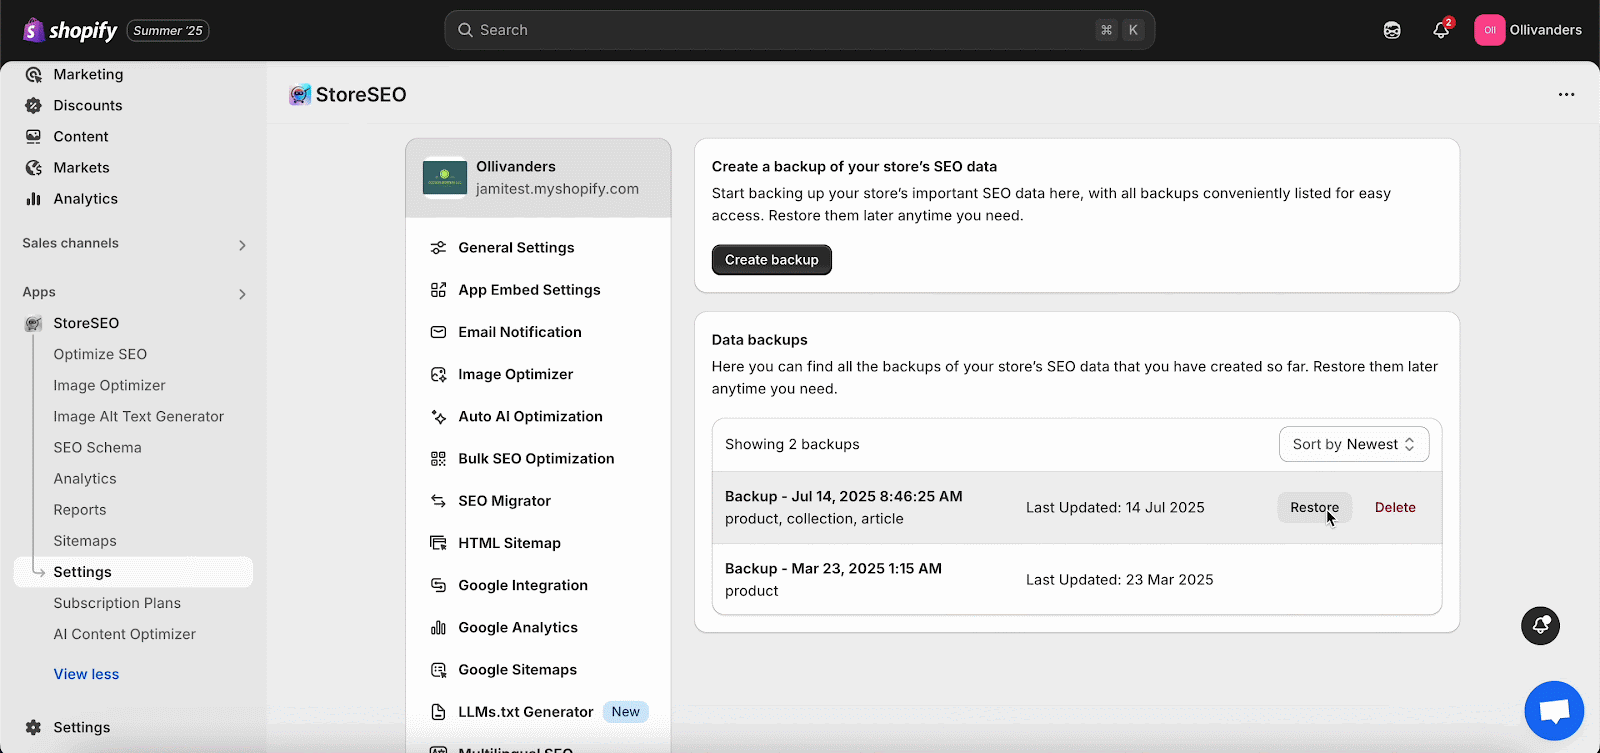Screen dimensions: 1600x753
Task: Select Settings under StoreSEO in sidebar
Action: [x=133, y=572]
